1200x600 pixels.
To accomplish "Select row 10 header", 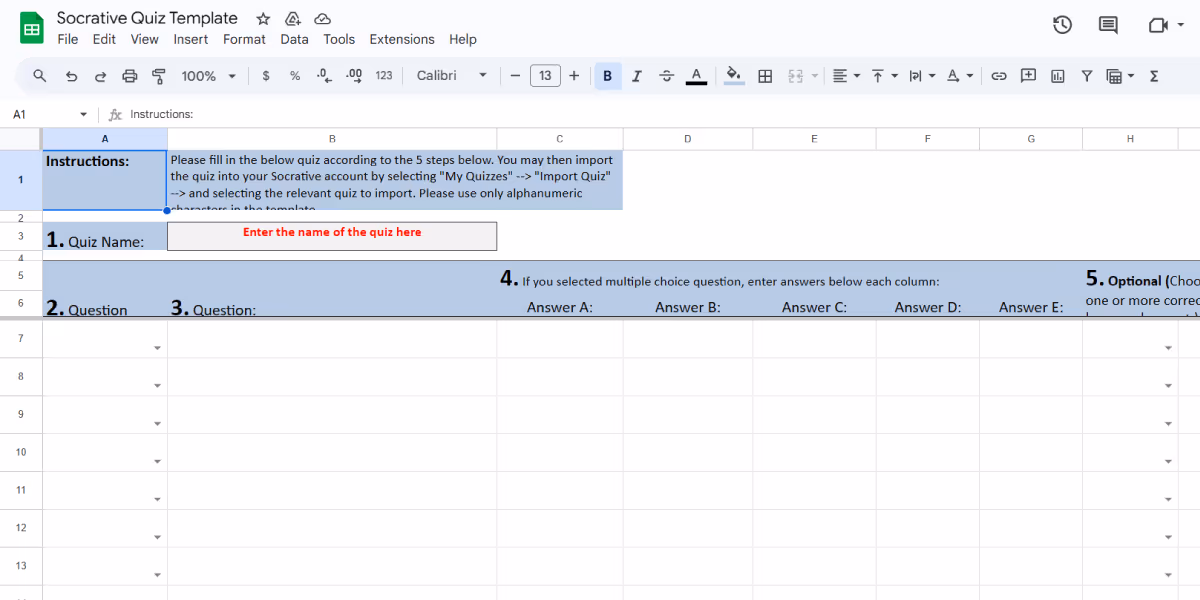I will [x=21, y=452].
